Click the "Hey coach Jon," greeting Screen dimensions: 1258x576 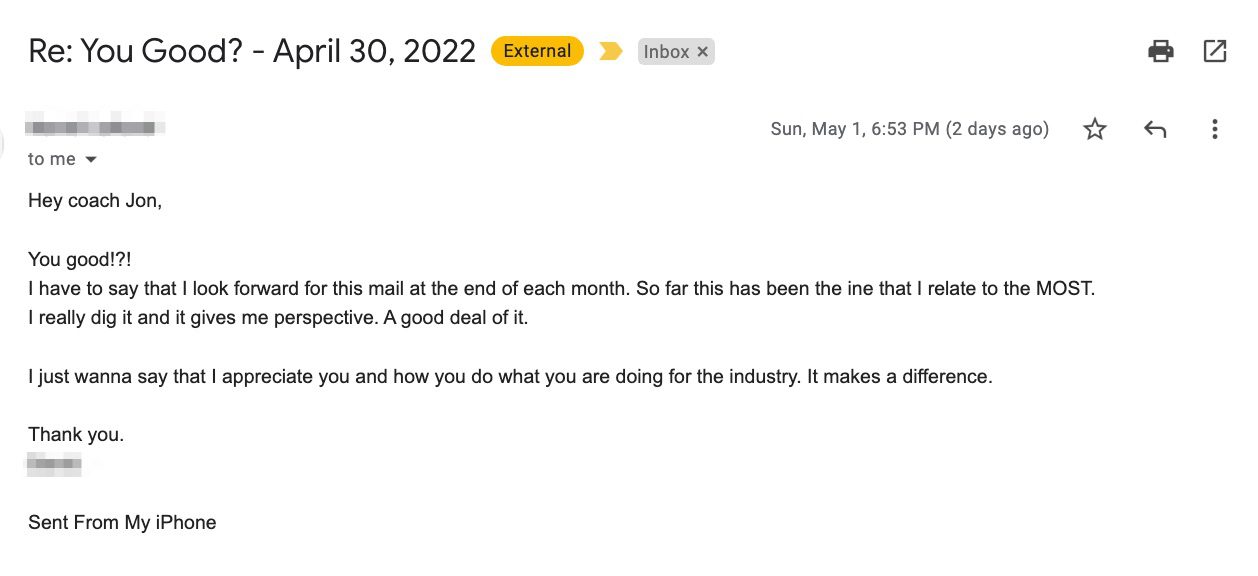[95, 200]
